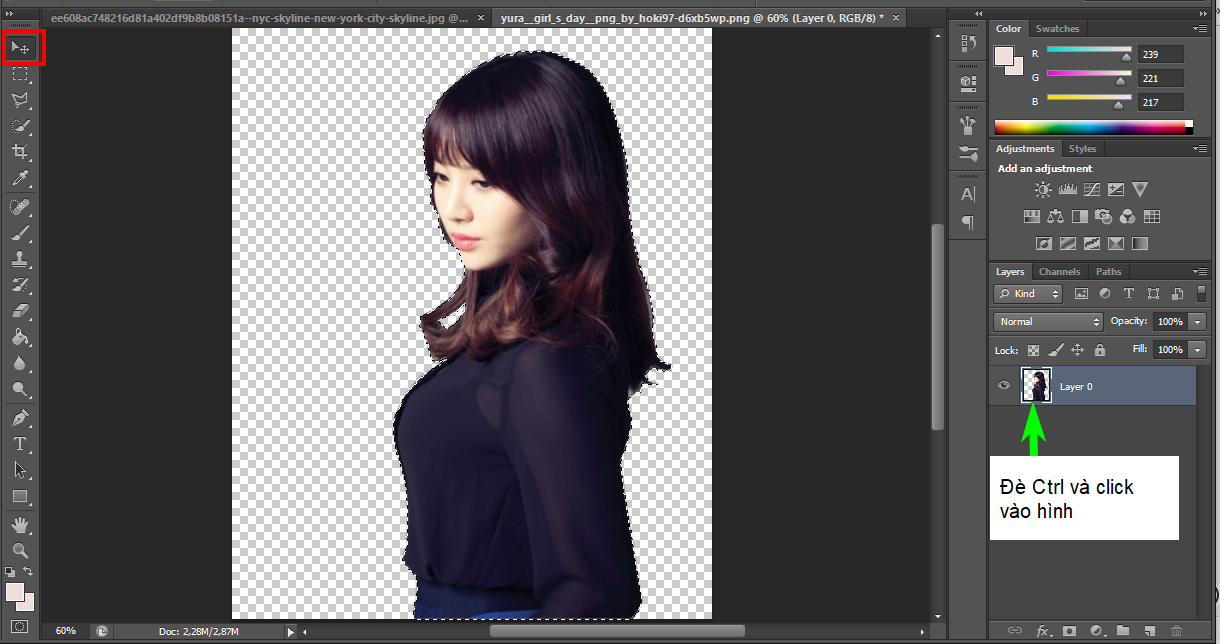The image size is (1220, 644).
Task: Select the Move tool
Action: coord(20,47)
